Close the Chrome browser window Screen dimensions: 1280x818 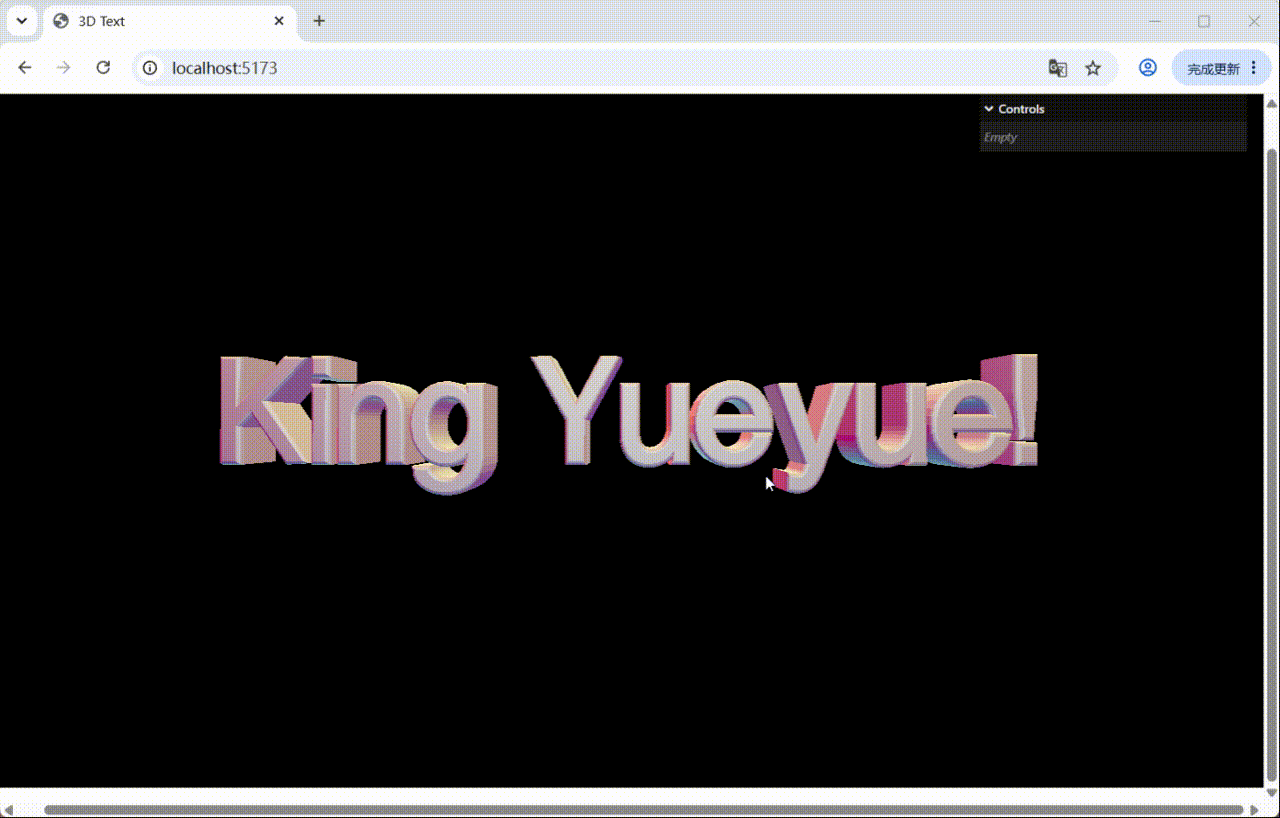(x=1254, y=21)
